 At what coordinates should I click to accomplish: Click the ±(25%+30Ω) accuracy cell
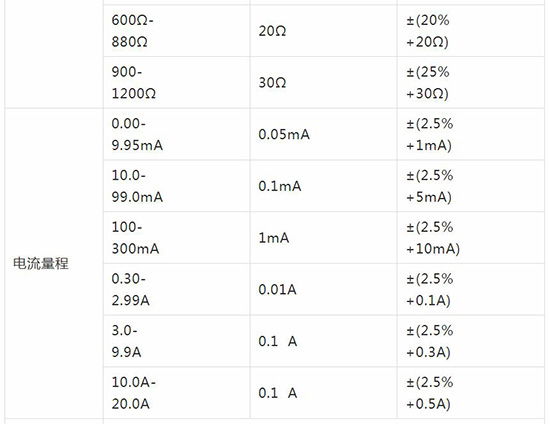pyautogui.click(x=471, y=83)
